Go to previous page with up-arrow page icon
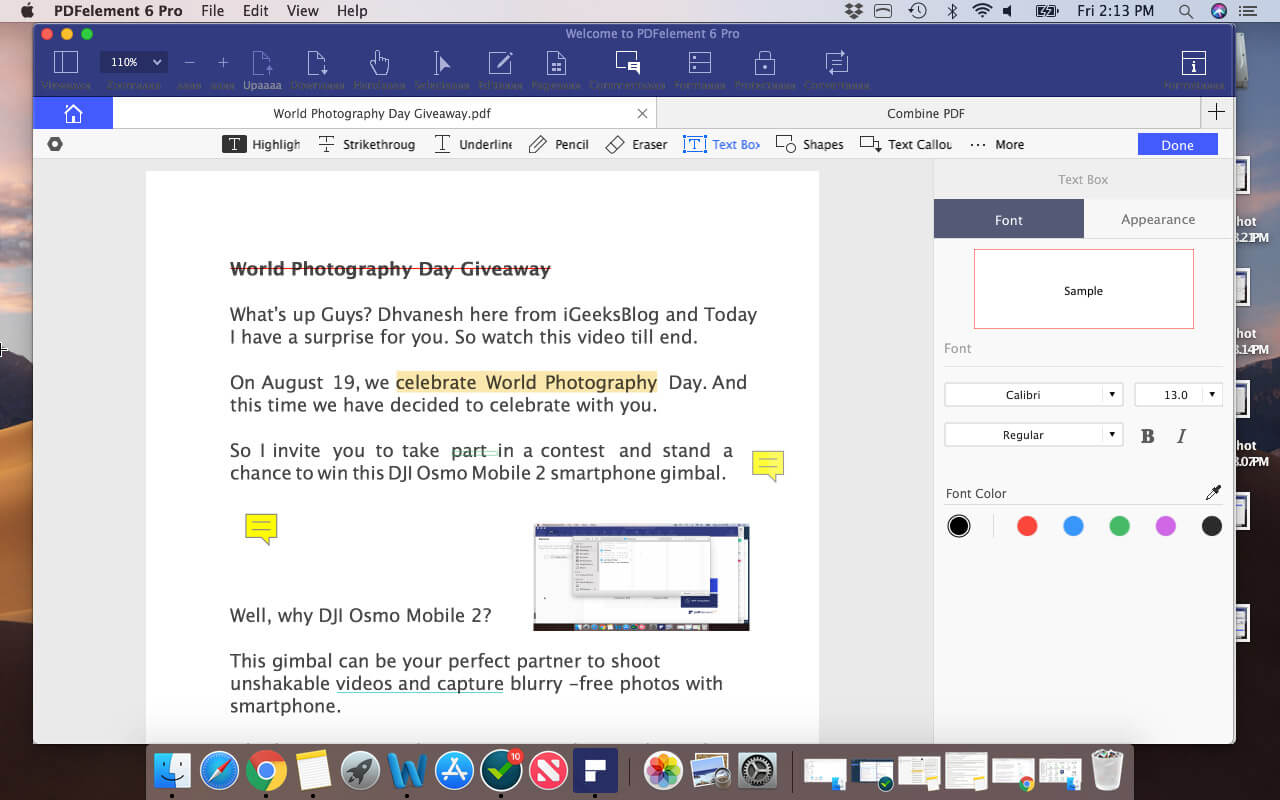The height and width of the screenshot is (800, 1280). click(x=262, y=62)
